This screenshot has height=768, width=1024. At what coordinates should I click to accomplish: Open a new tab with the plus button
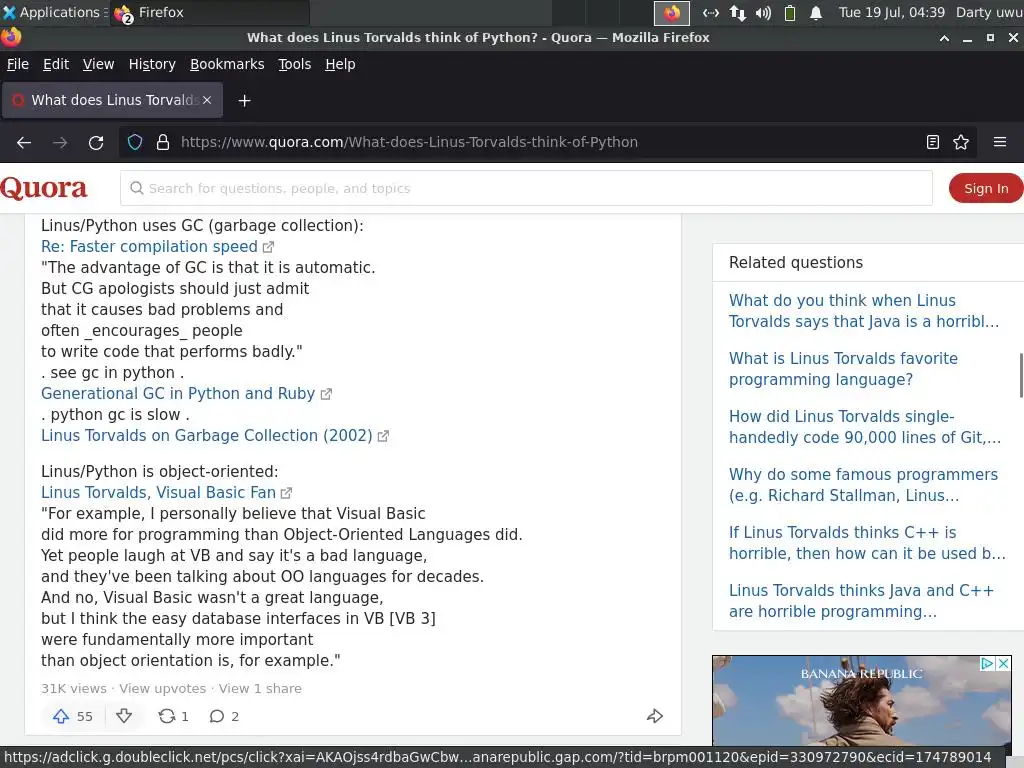click(x=244, y=101)
